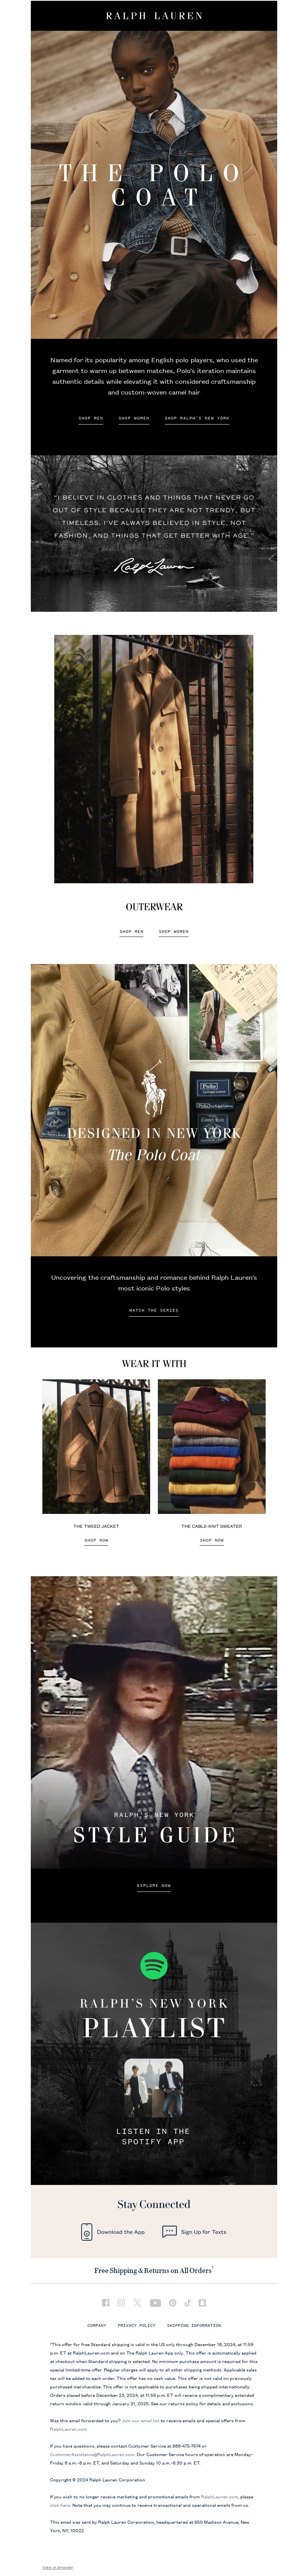Click Shop Ralph's New York link
Viewport: 308px width, 2576px height.
pos(197,418)
